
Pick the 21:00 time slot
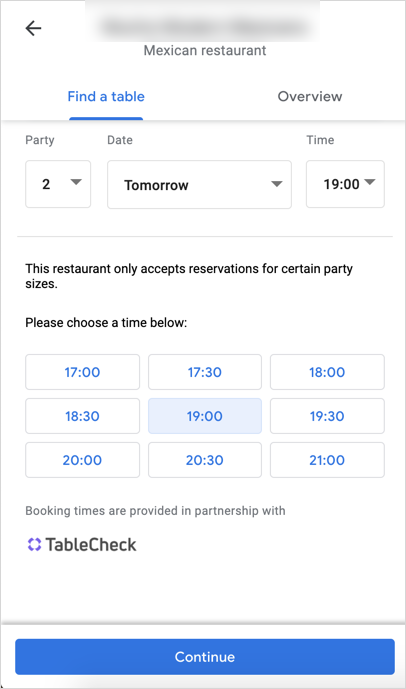(x=327, y=460)
